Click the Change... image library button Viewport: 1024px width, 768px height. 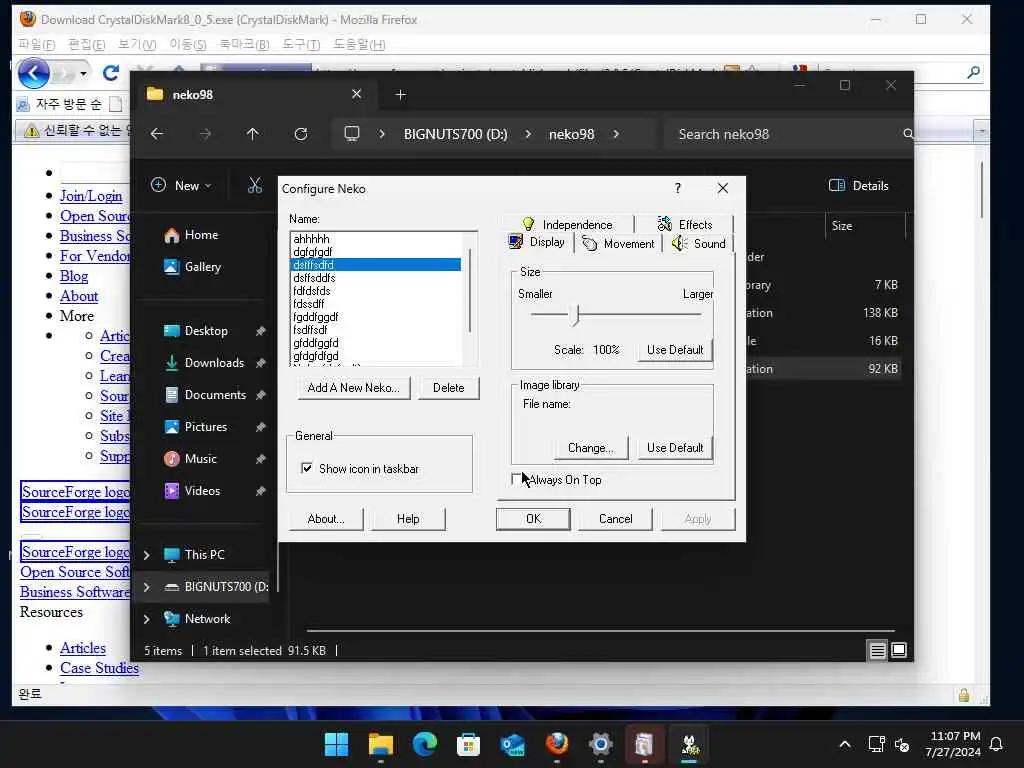(x=590, y=447)
